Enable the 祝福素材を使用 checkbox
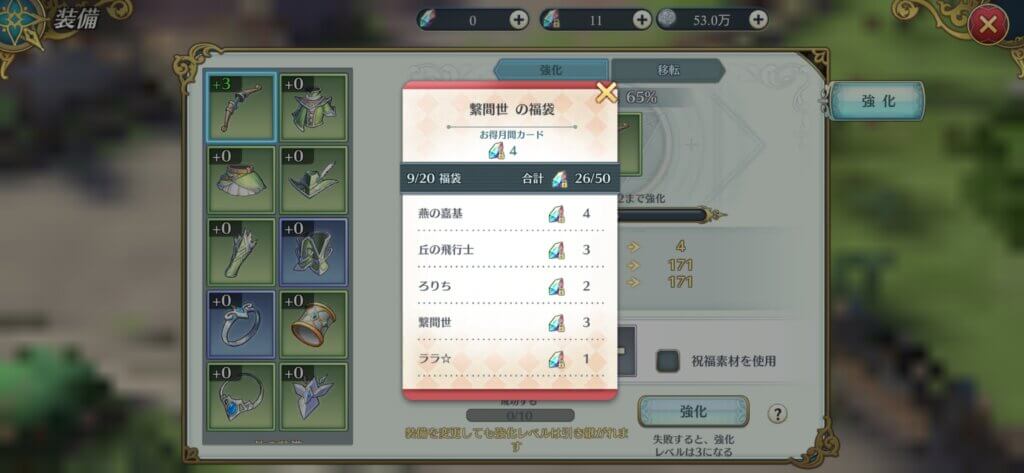The image size is (1024, 473). point(667,361)
